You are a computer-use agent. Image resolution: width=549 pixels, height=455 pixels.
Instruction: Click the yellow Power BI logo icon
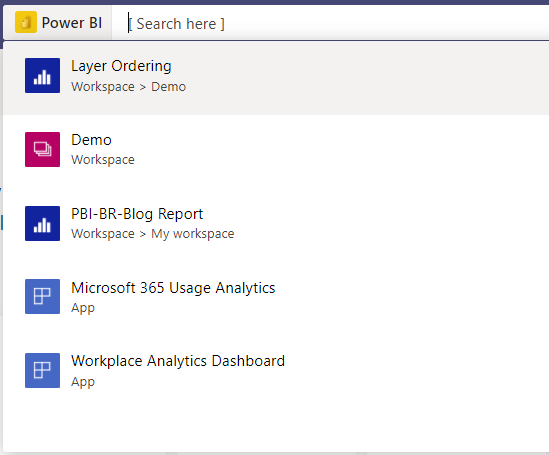[26, 22]
